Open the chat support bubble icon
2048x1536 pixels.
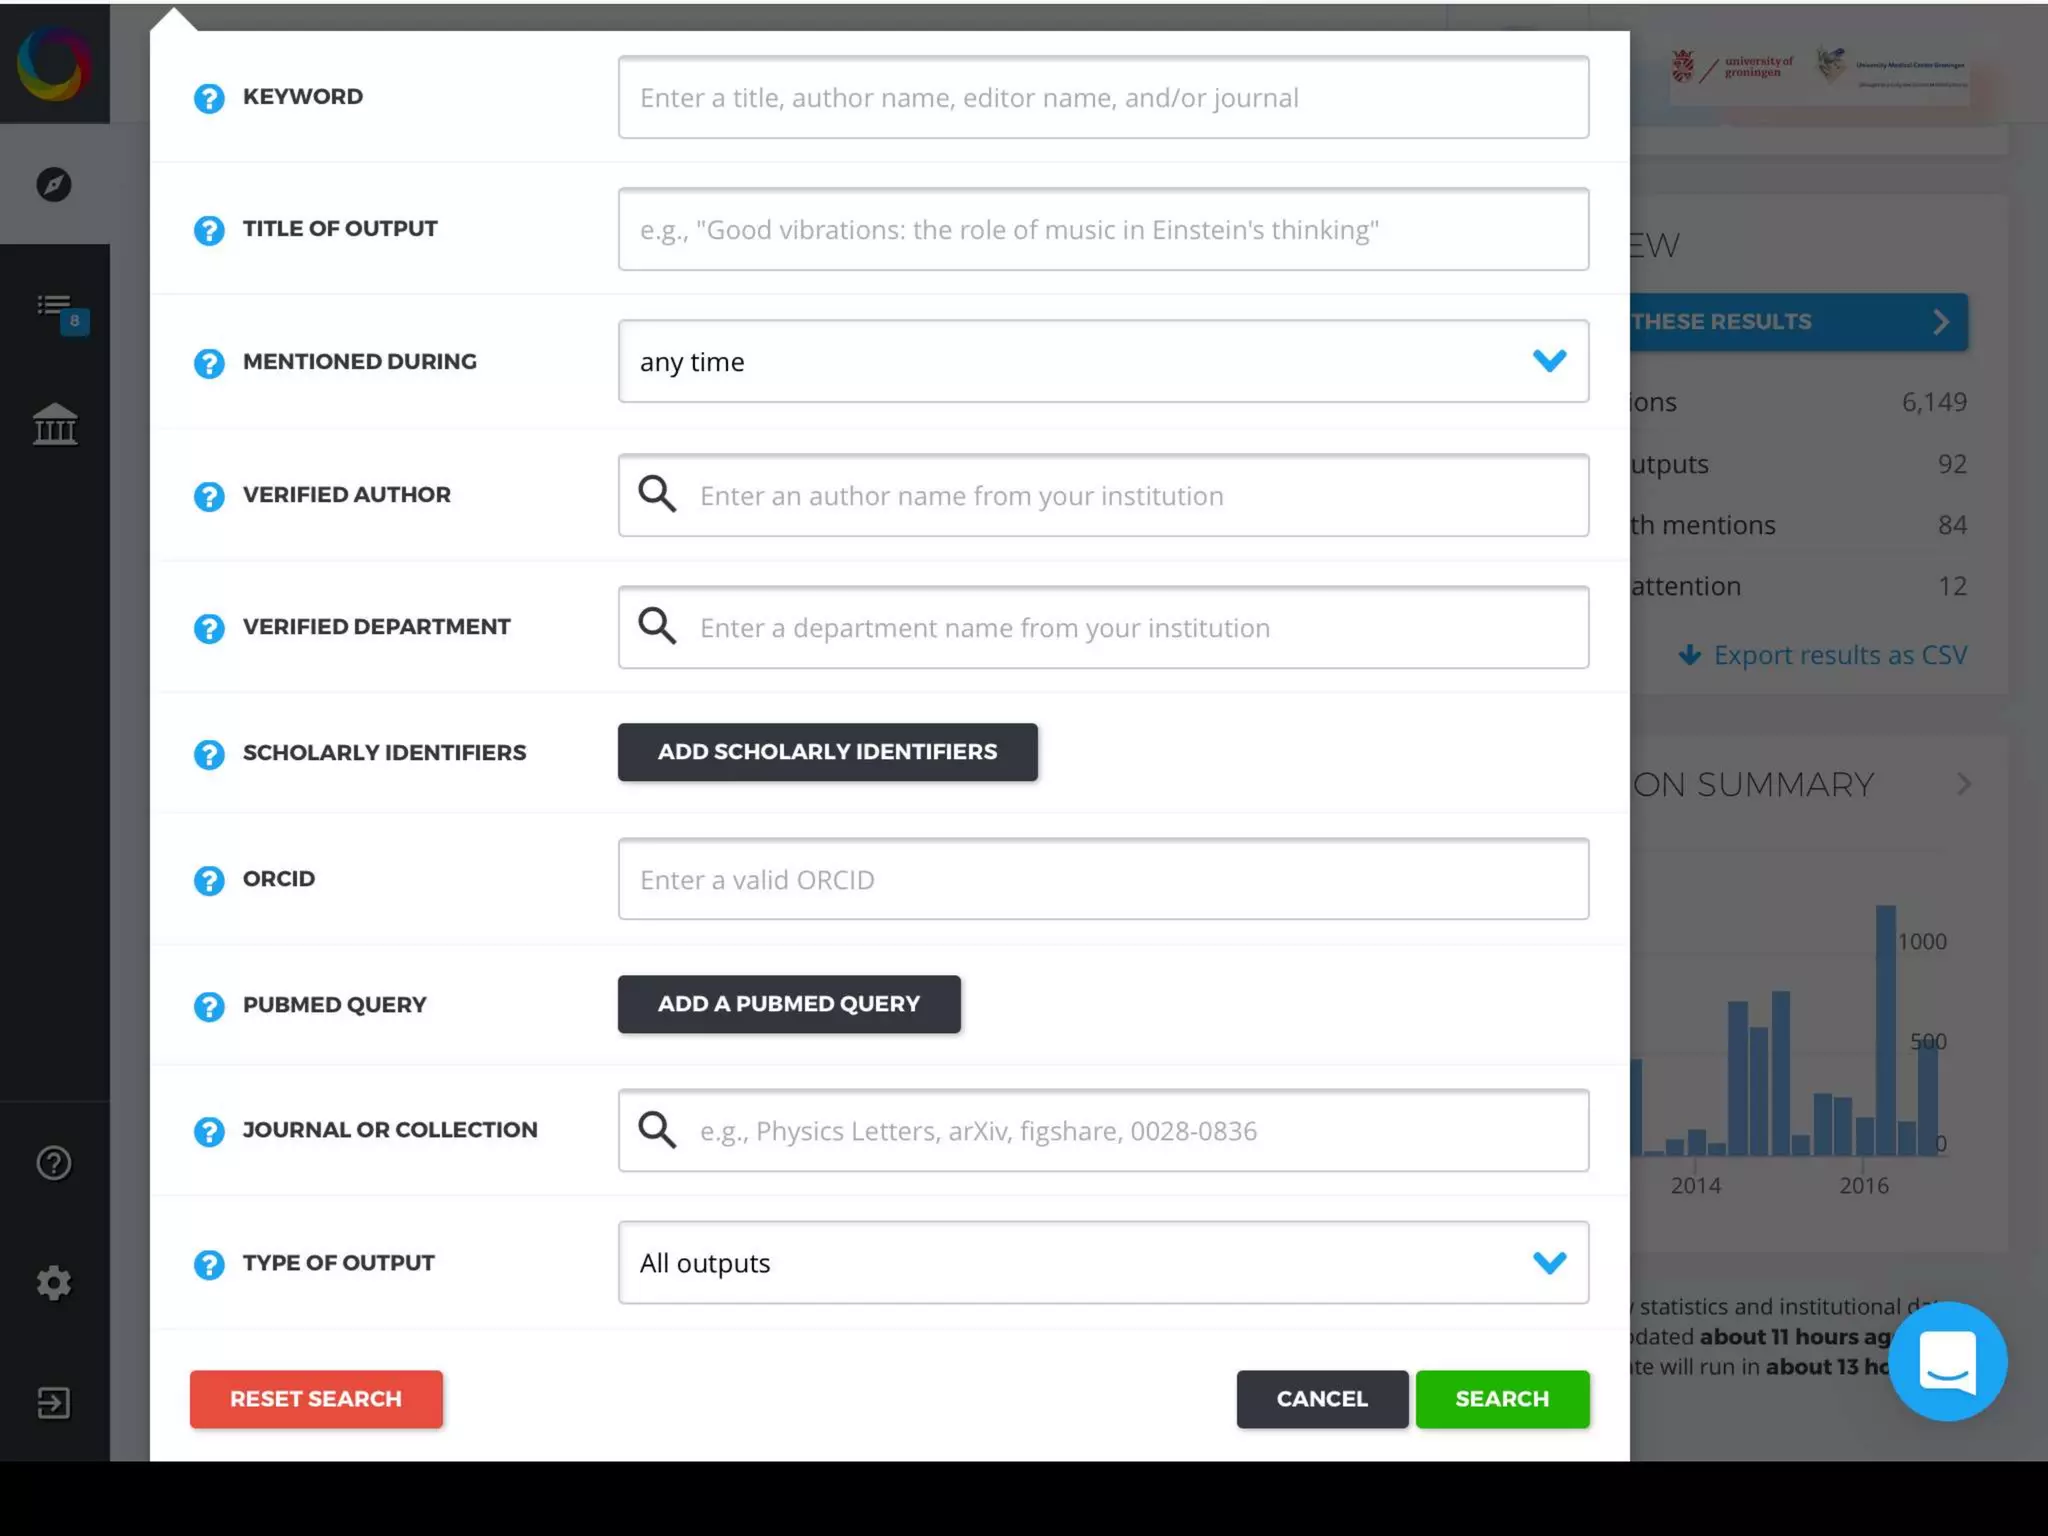[x=1947, y=1361]
